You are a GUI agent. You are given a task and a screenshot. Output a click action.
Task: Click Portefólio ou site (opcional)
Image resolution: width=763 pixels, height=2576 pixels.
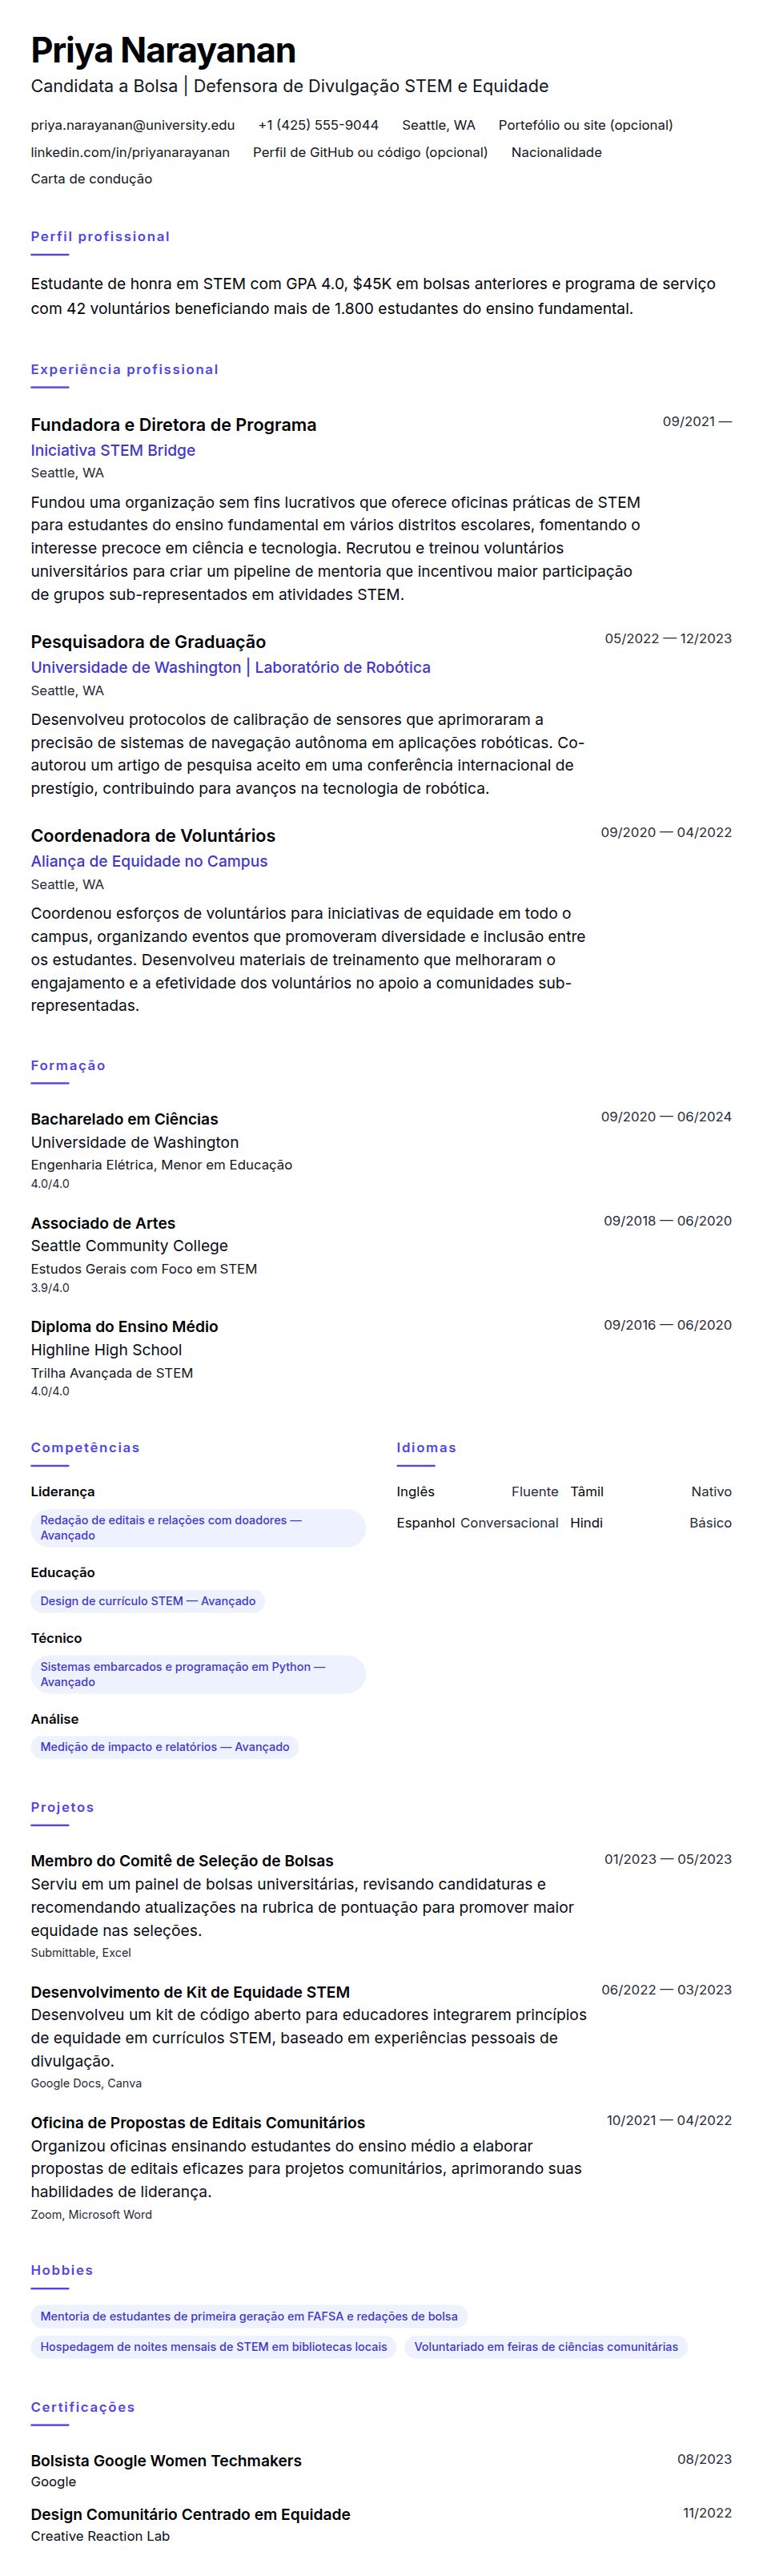click(585, 125)
